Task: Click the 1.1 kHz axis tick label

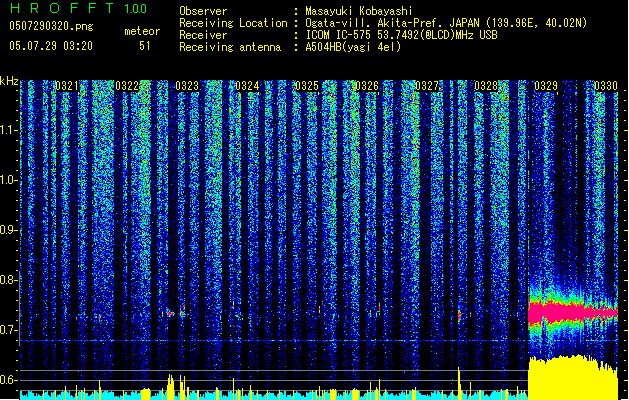Action: point(9,130)
